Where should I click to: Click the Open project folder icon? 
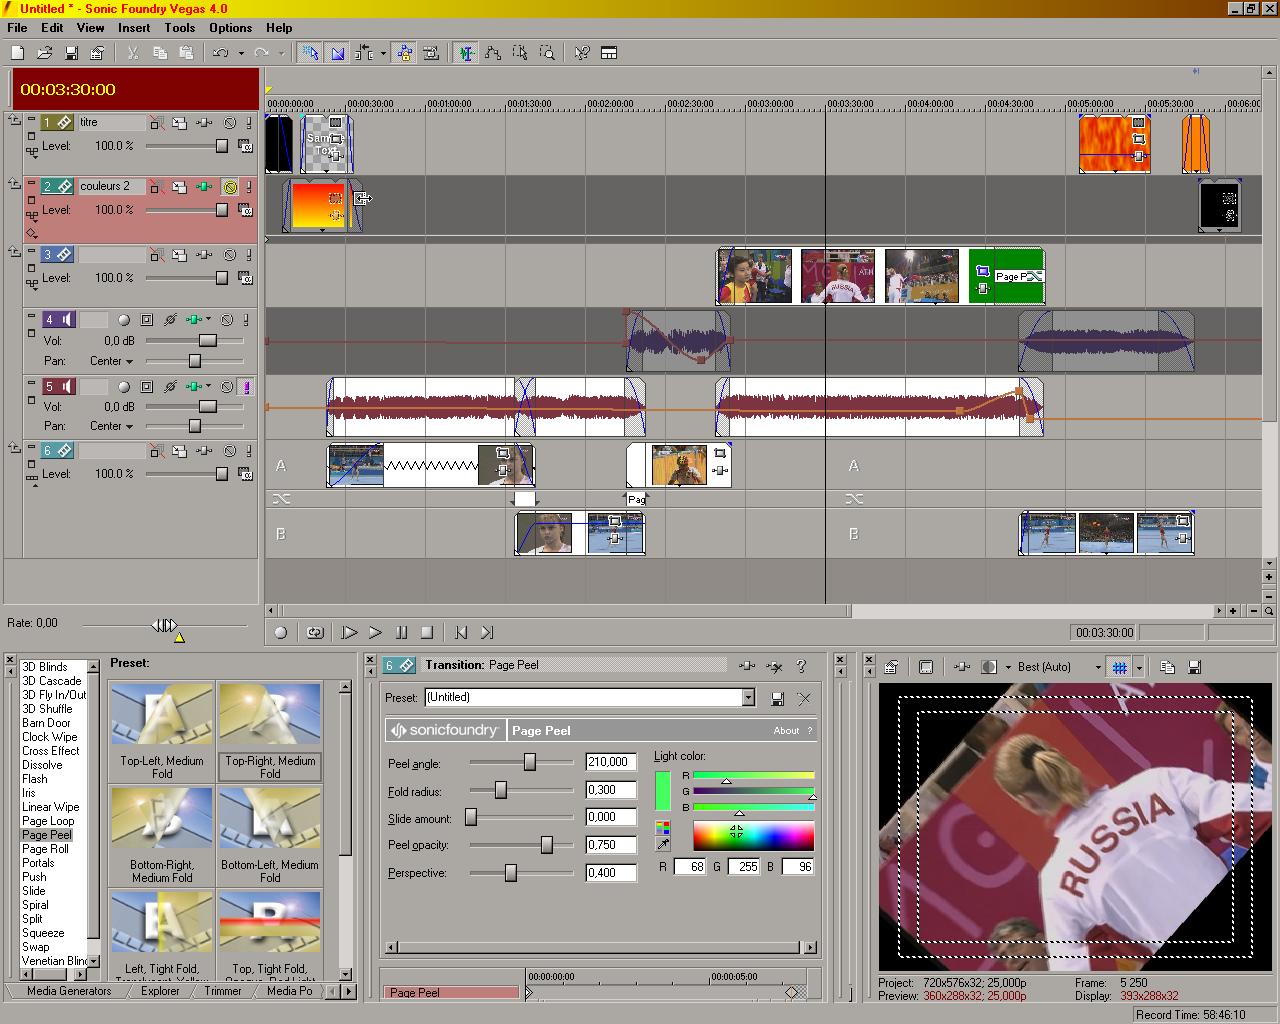(x=44, y=53)
